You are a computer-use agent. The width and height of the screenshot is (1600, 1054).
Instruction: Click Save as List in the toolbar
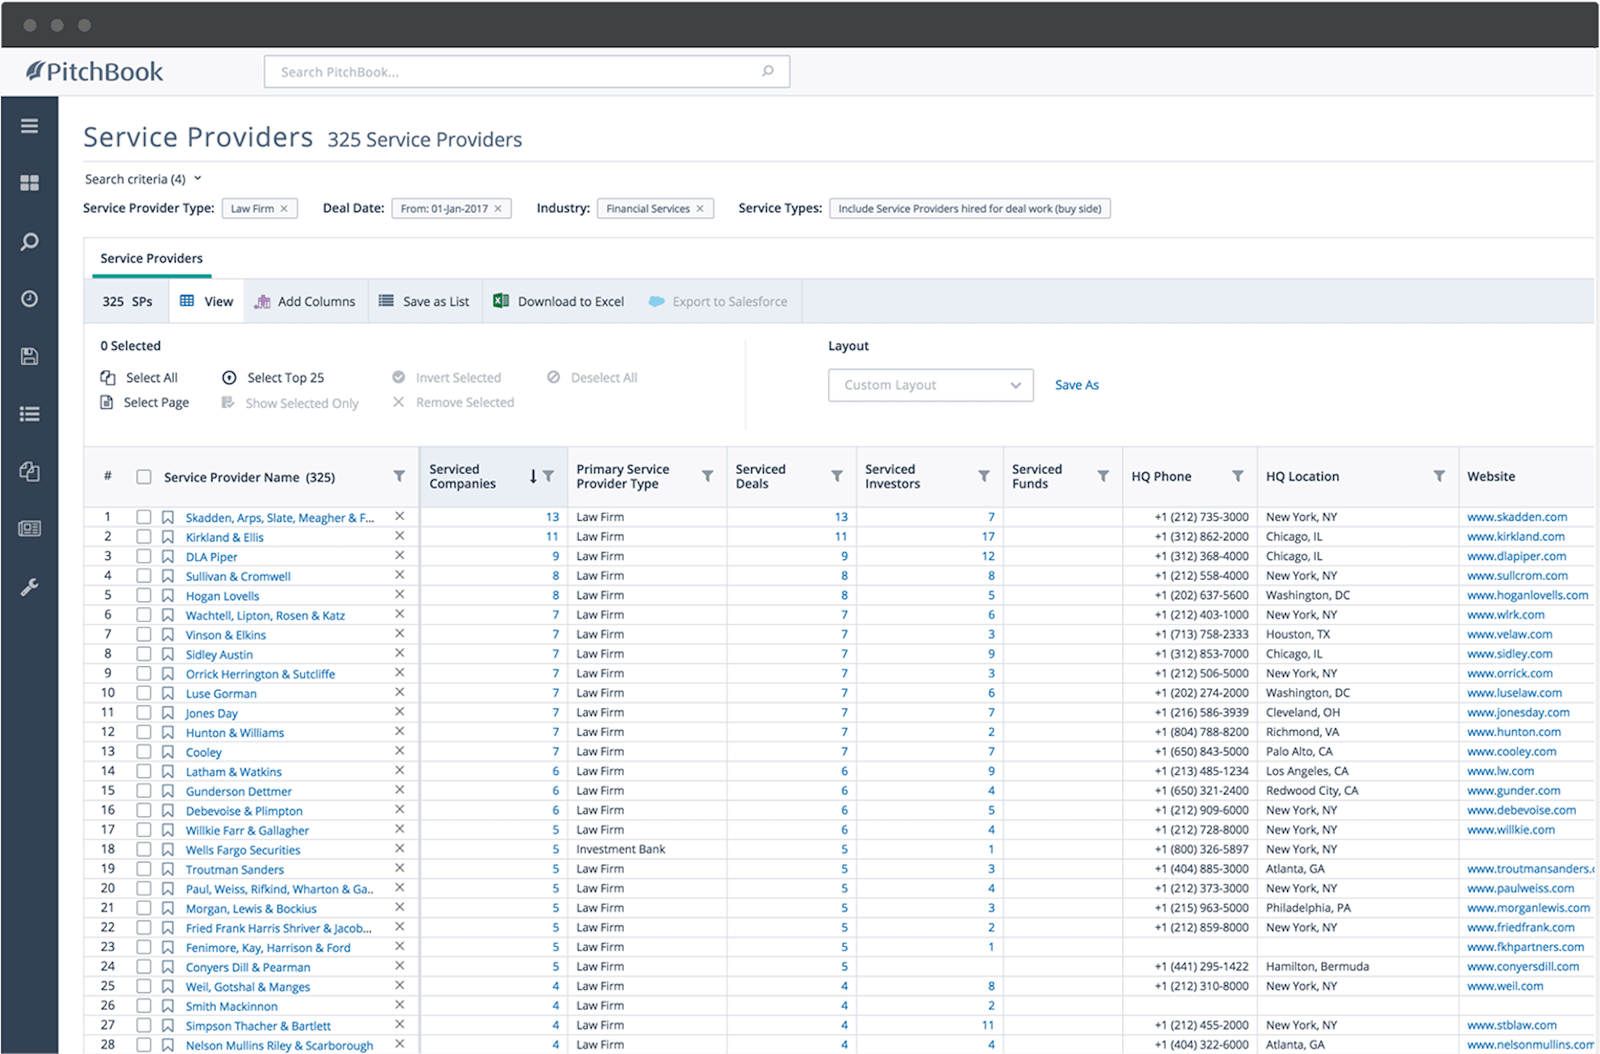click(x=424, y=301)
